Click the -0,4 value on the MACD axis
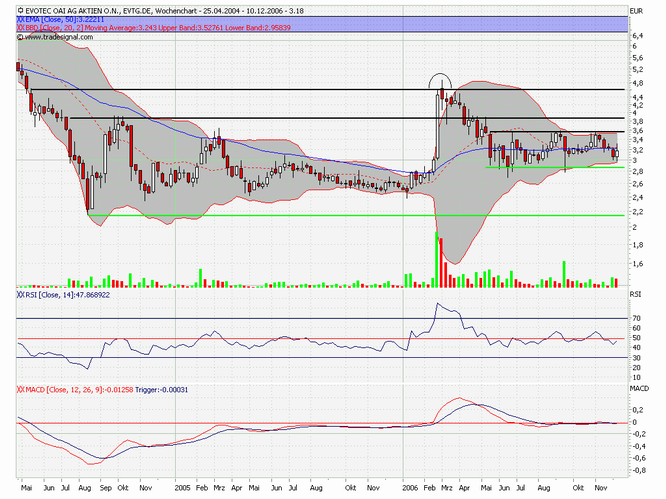 (x=639, y=446)
